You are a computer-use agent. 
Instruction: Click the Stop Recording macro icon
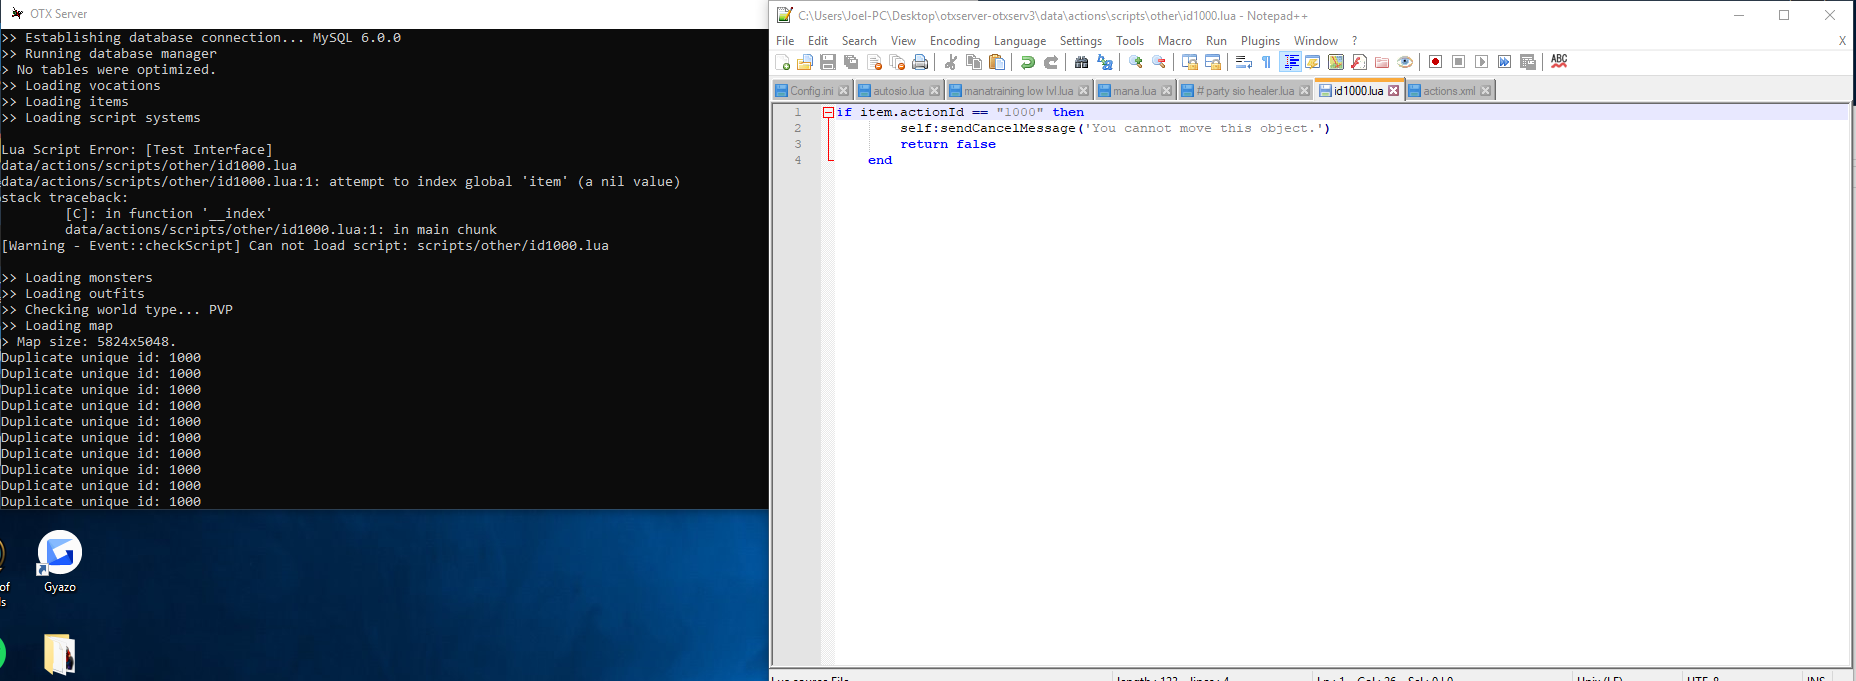coord(1459,62)
